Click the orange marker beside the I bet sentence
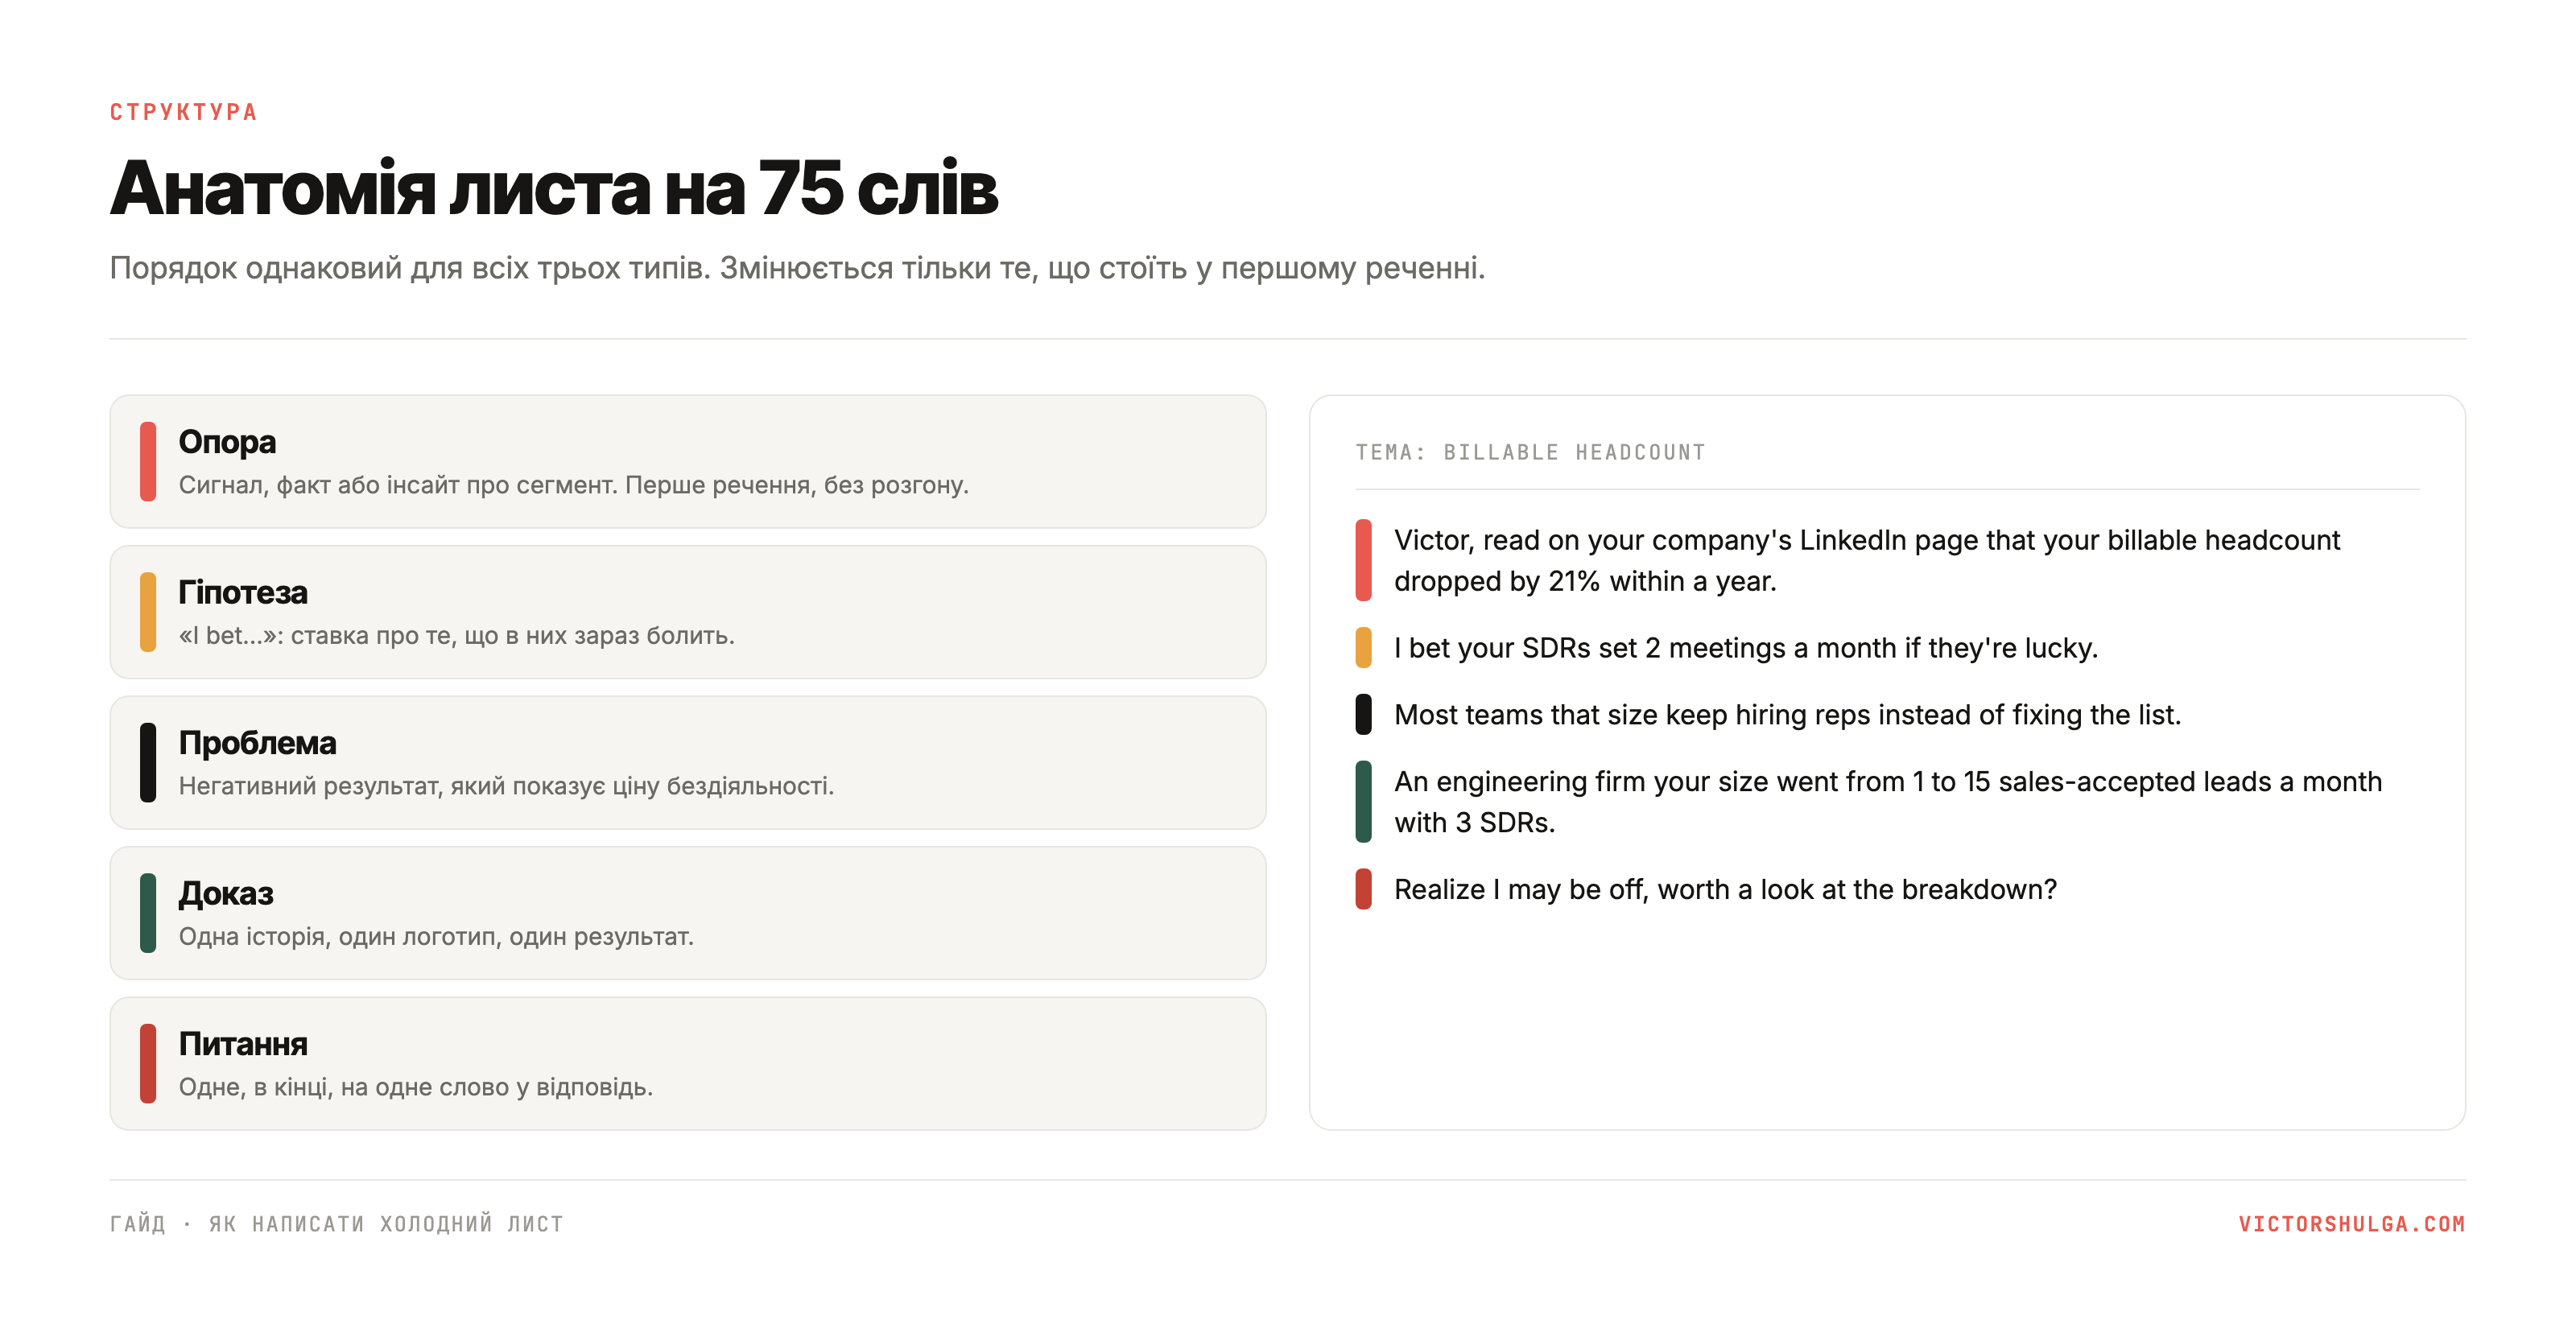 pyautogui.click(x=1363, y=647)
